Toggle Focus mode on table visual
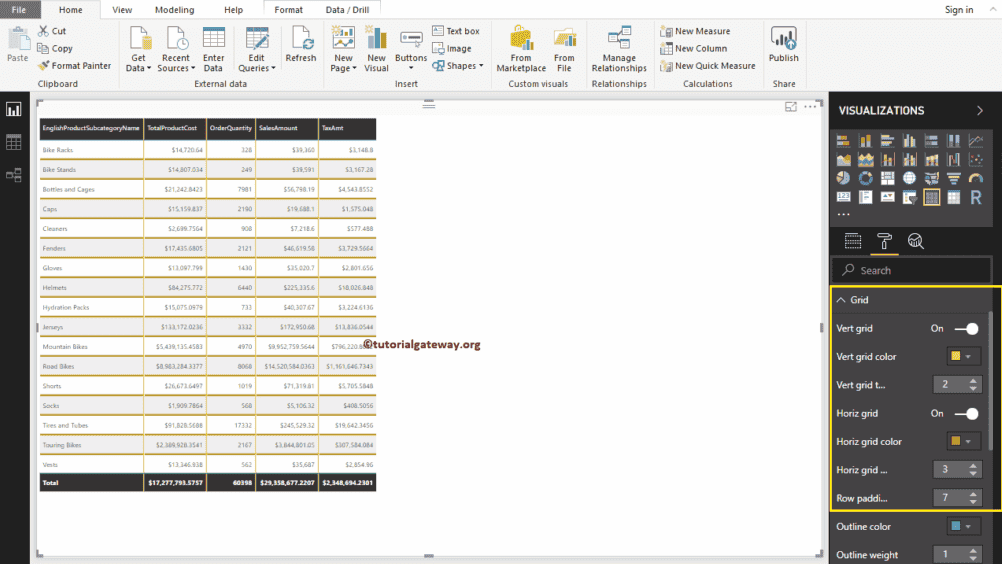 tap(790, 107)
